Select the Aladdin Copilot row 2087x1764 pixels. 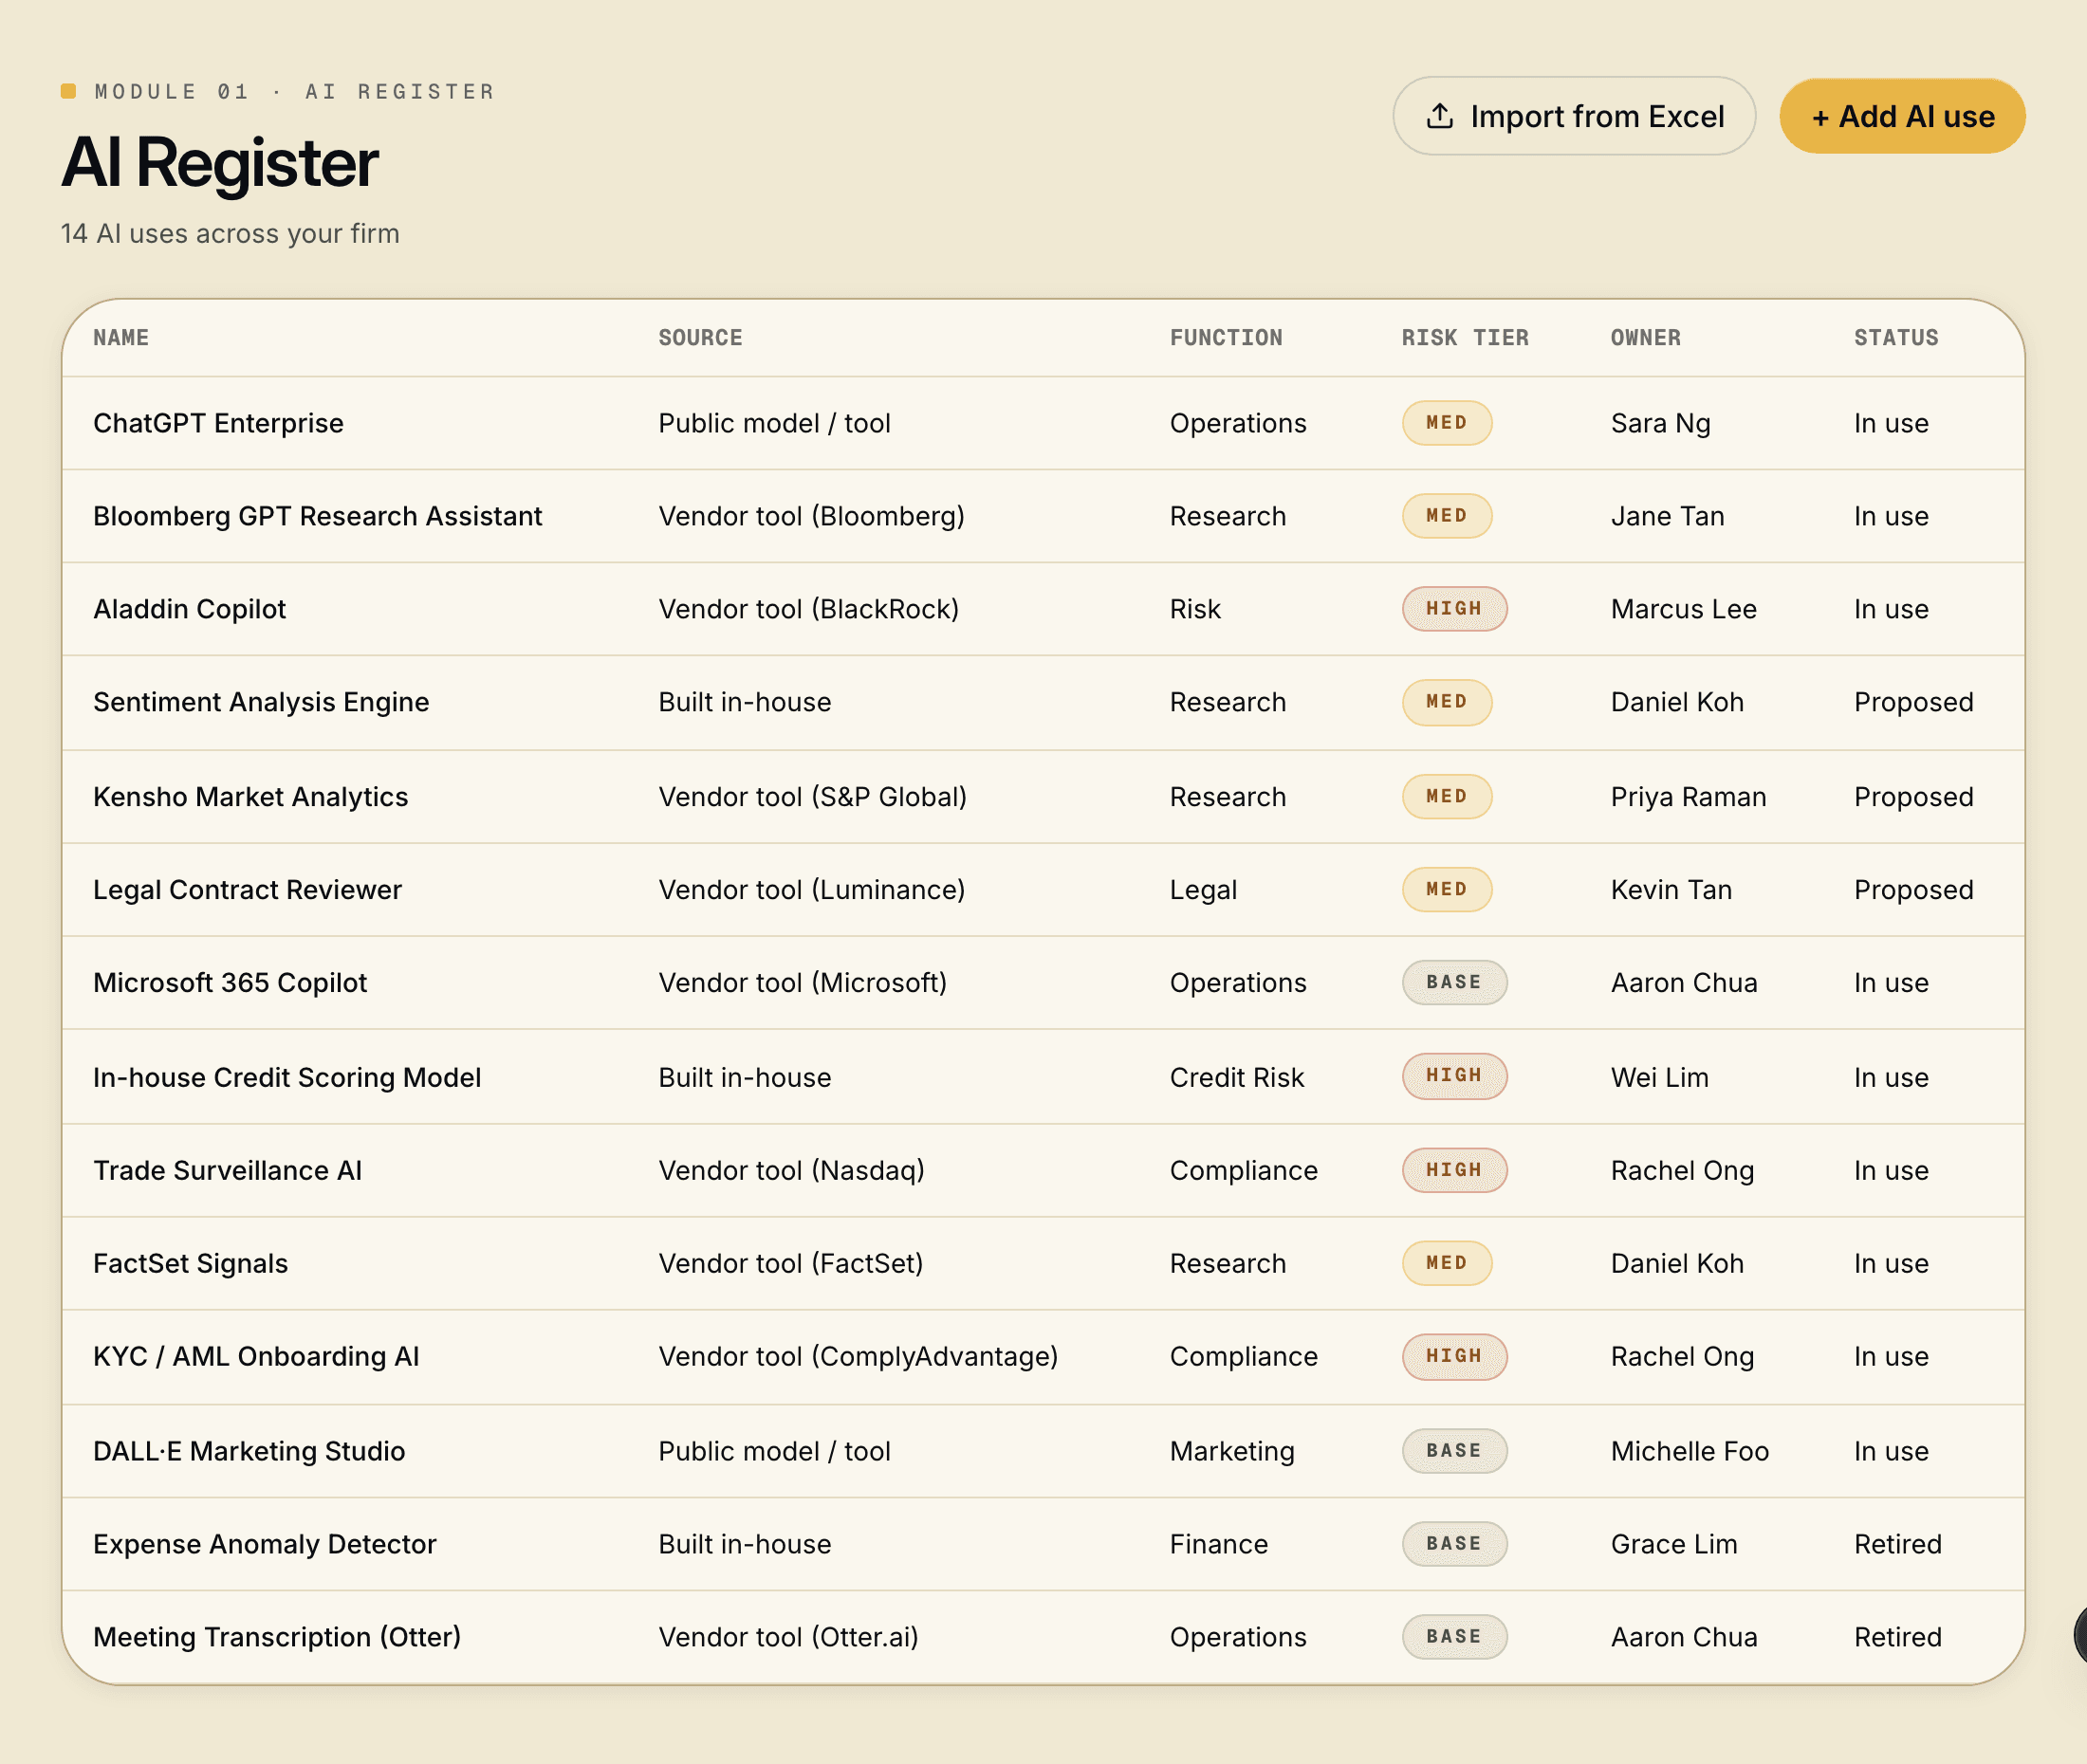[1043, 609]
